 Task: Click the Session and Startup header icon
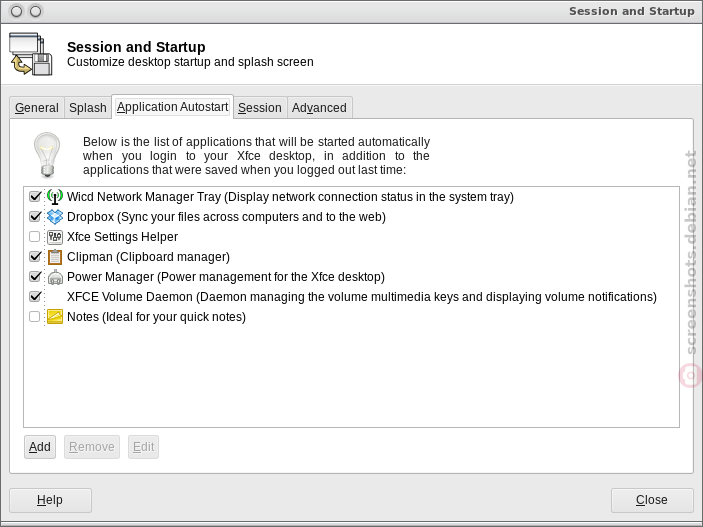tap(30, 53)
